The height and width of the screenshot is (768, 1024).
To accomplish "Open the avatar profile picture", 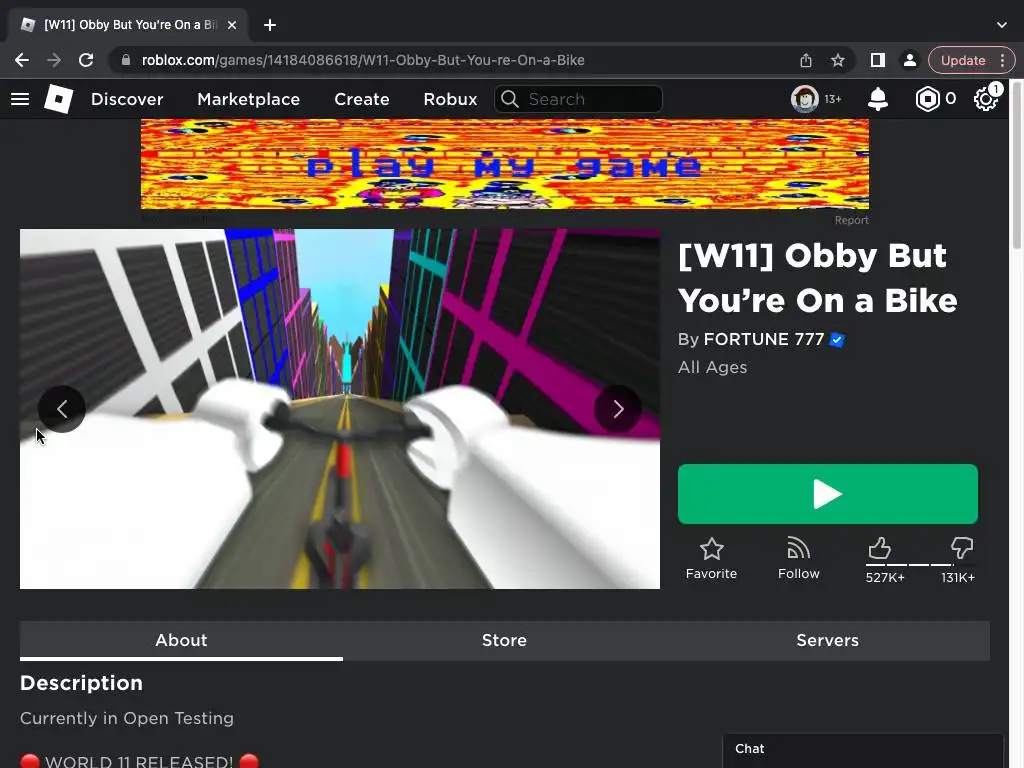I will pyautogui.click(x=805, y=99).
